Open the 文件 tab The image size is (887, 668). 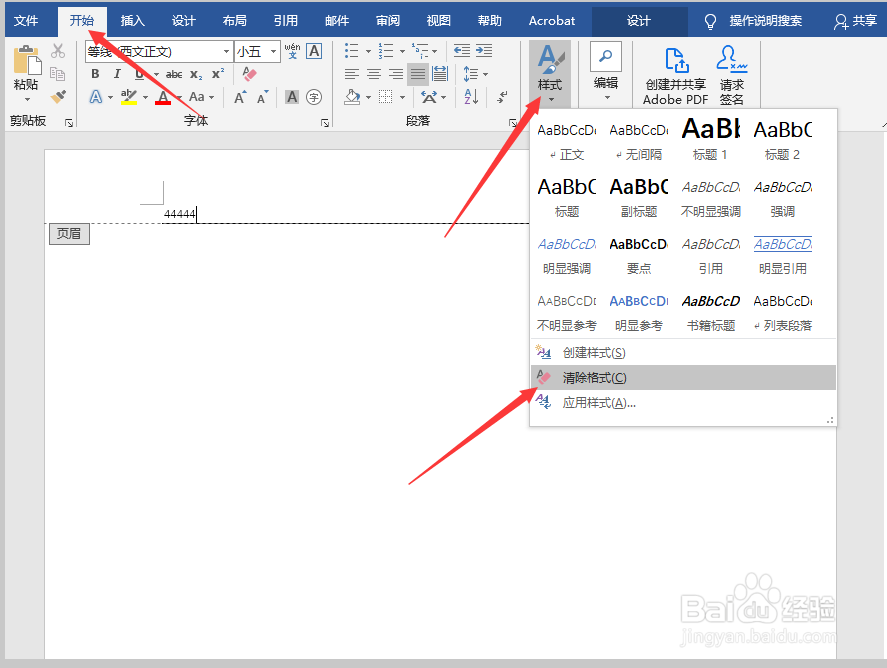26,21
